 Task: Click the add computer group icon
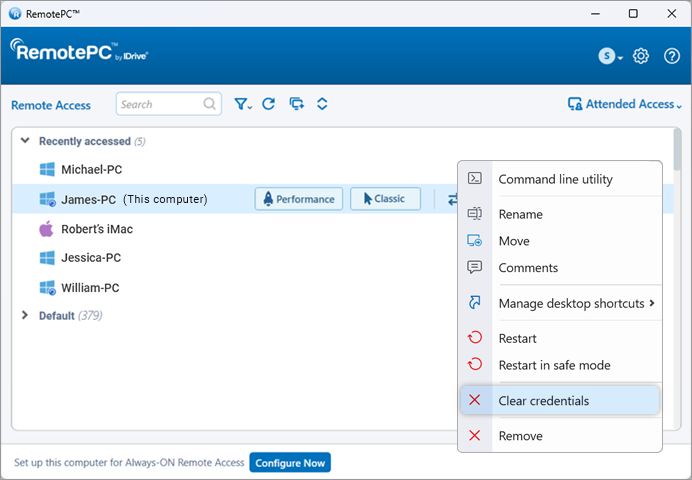pos(296,104)
